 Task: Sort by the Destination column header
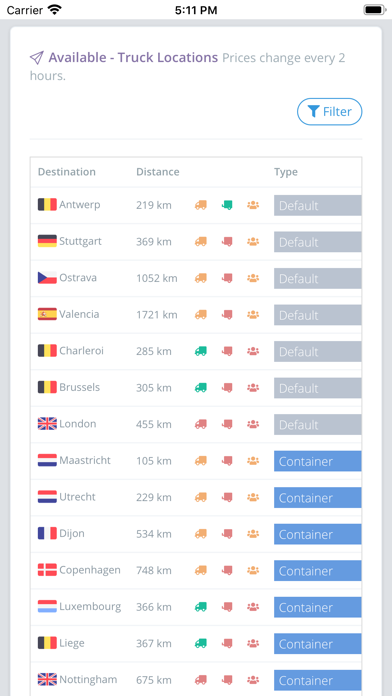point(67,172)
